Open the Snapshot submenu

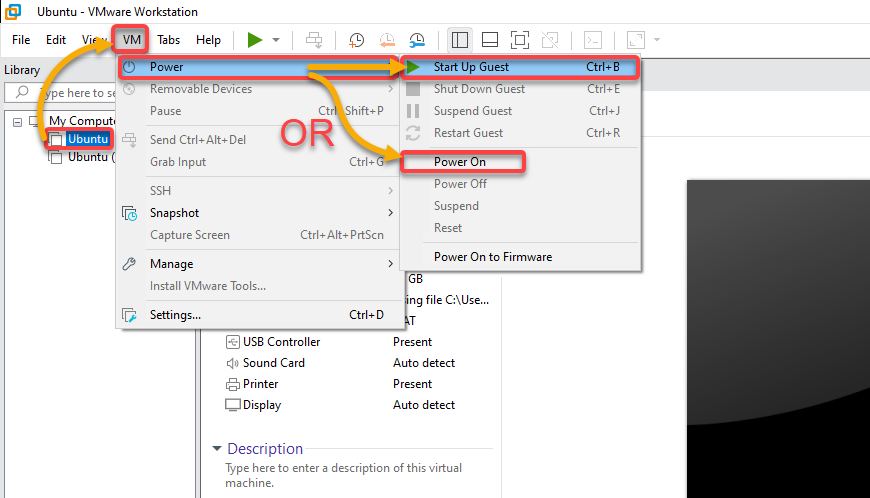tap(259, 213)
